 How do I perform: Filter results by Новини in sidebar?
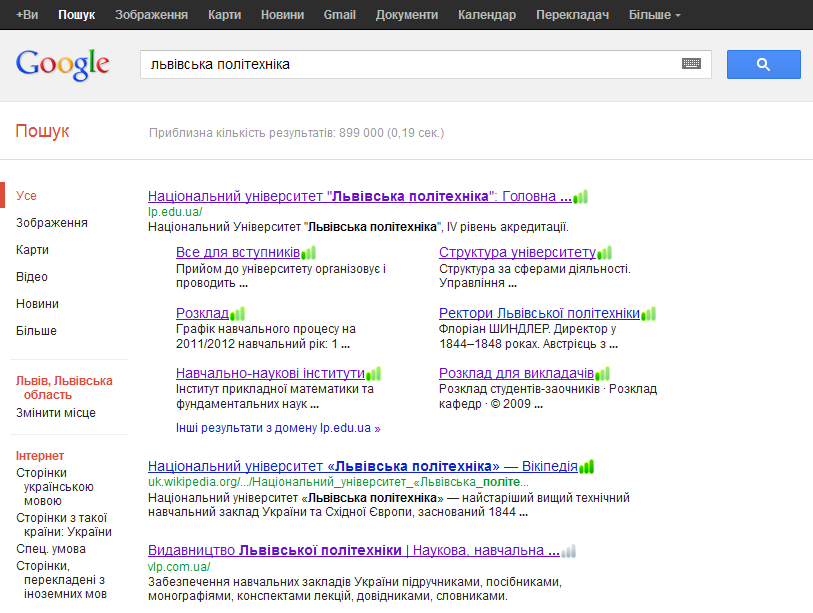click(37, 304)
